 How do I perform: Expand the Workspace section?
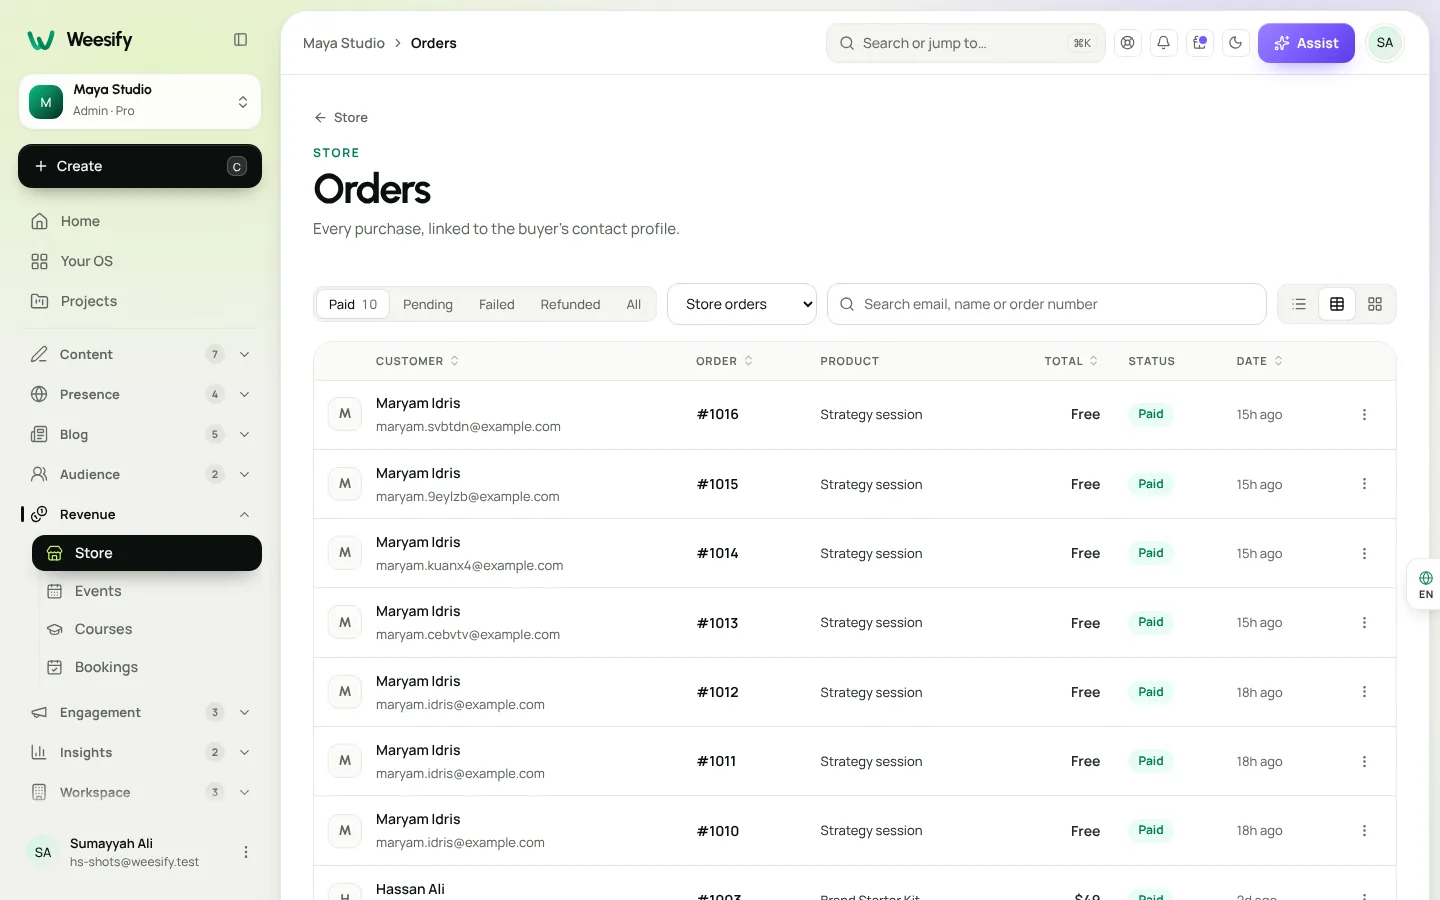[140, 792]
